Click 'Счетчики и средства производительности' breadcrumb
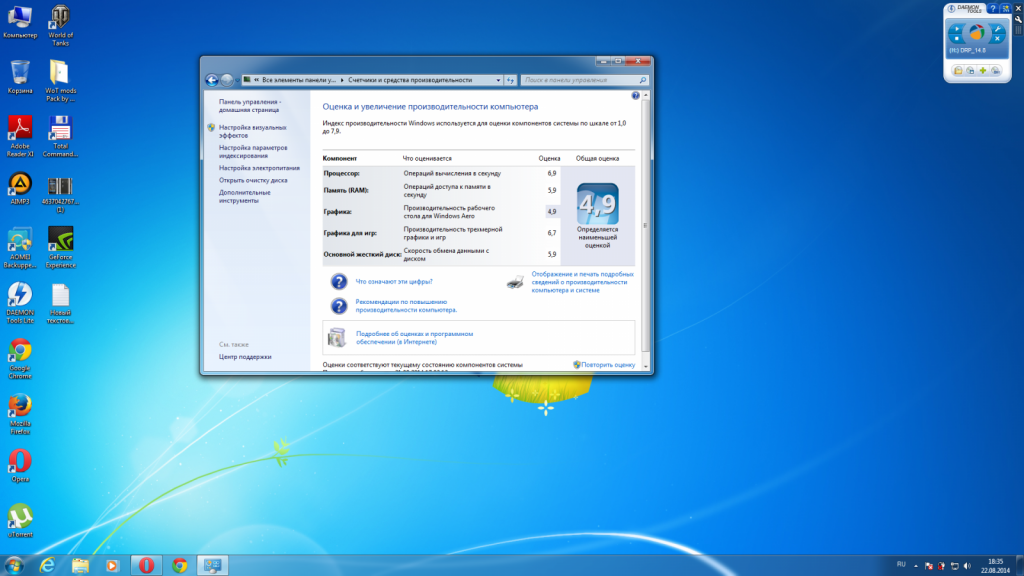 (x=409, y=80)
